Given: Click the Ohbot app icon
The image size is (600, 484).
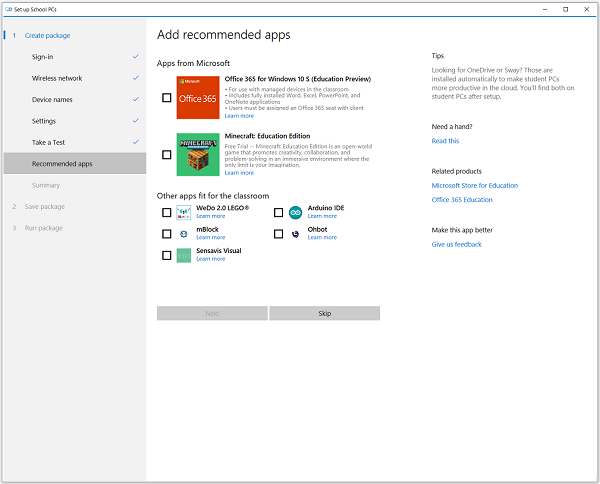Looking at the screenshot, I should click(x=296, y=234).
